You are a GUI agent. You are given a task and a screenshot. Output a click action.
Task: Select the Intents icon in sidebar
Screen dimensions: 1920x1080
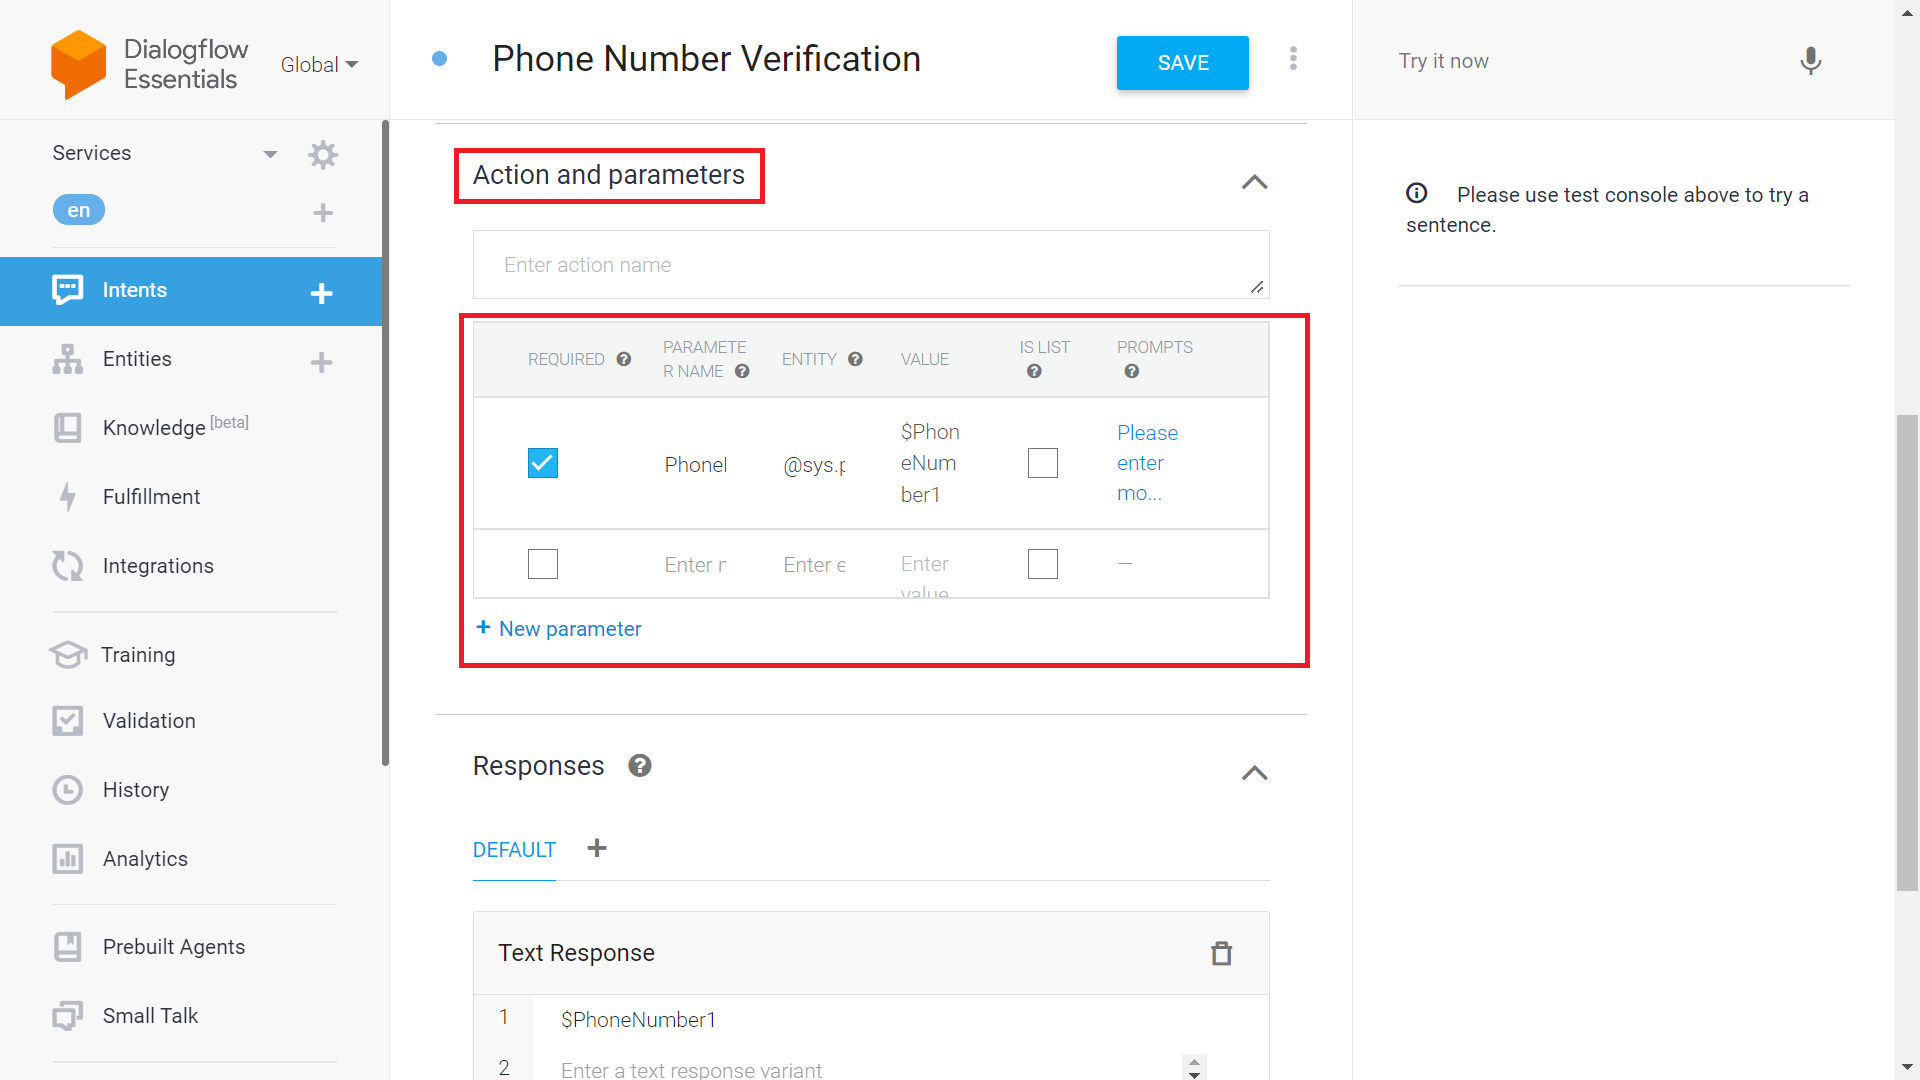click(66, 290)
